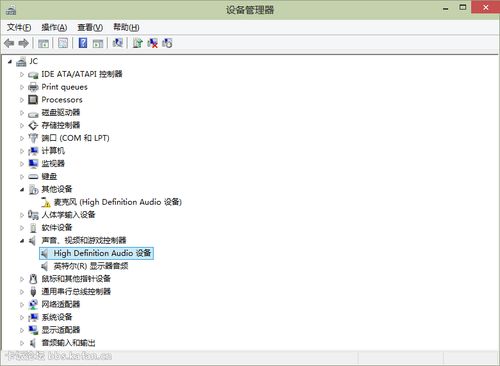Click the Update driver software icon
The image size is (500, 366).
tap(137, 43)
